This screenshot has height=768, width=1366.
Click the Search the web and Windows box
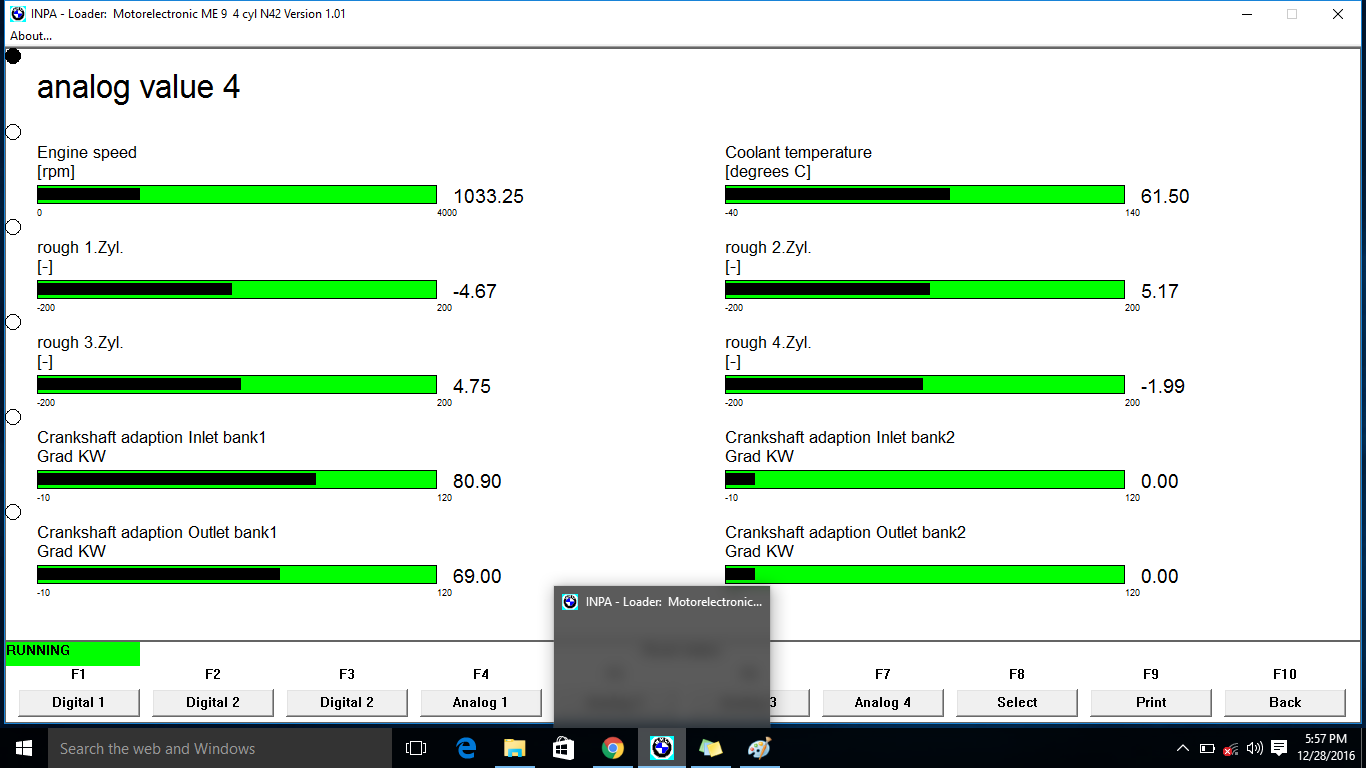pos(219,748)
